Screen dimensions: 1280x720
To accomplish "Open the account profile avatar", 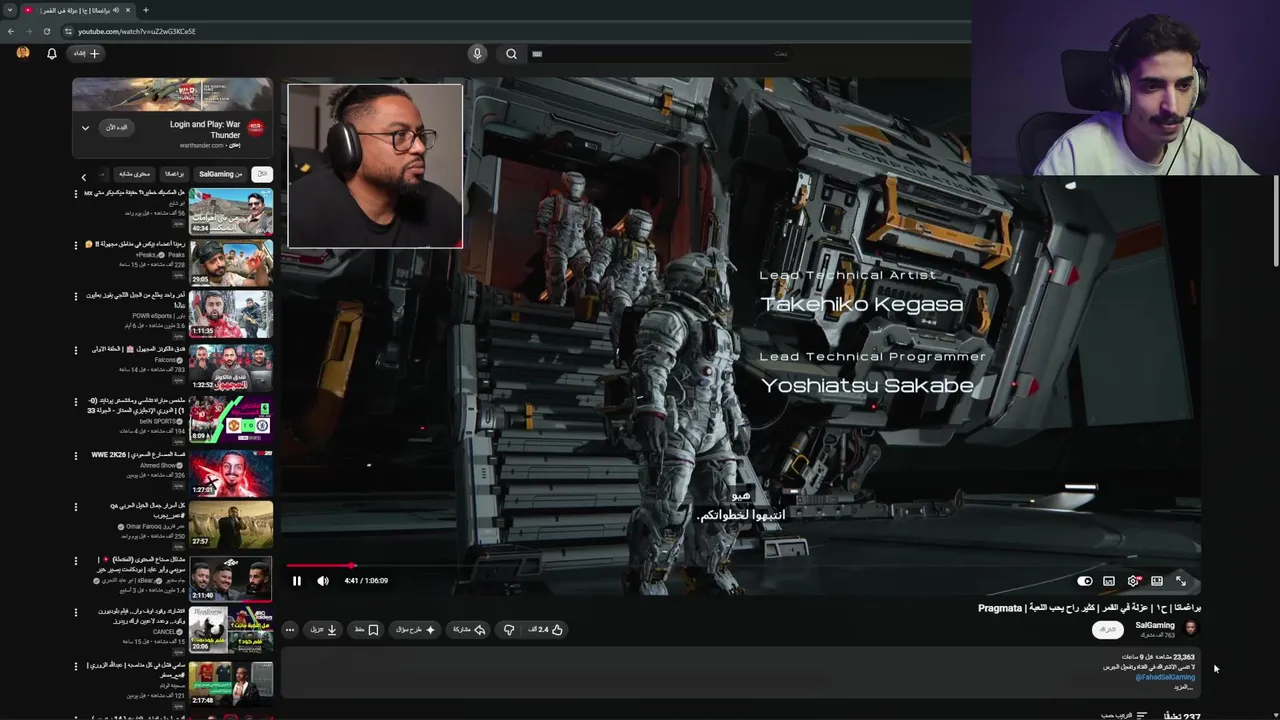I will point(23,53).
